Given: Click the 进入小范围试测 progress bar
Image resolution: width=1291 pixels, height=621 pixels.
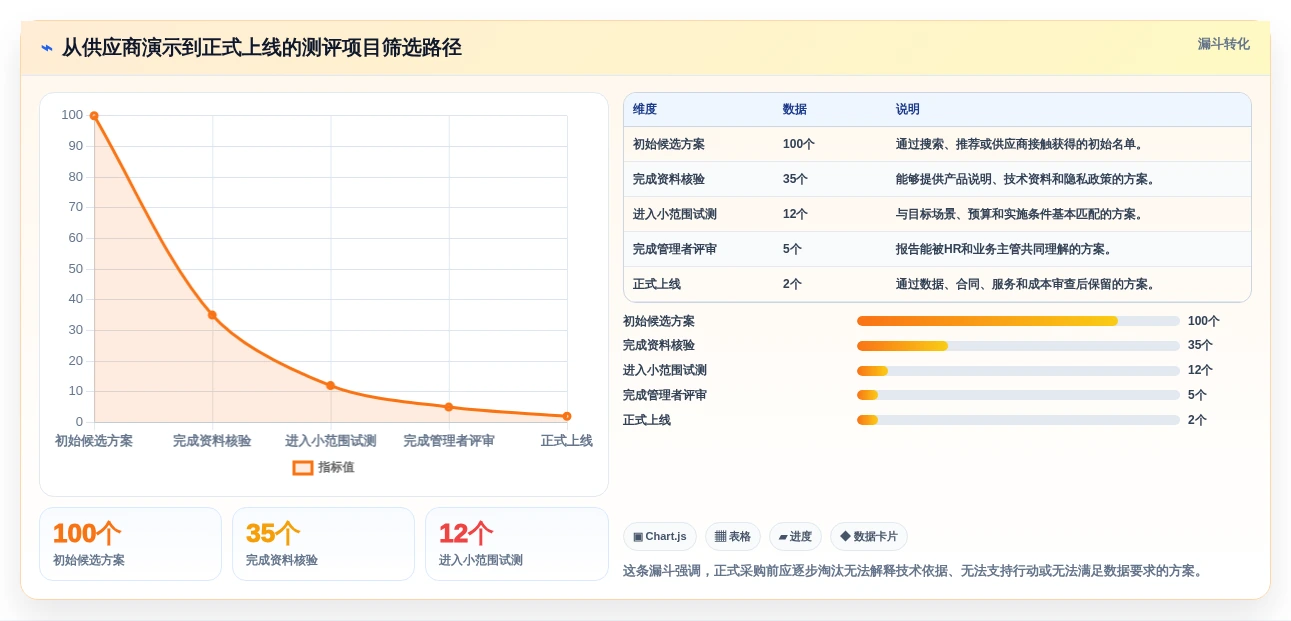Looking at the screenshot, I should 1018,371.
